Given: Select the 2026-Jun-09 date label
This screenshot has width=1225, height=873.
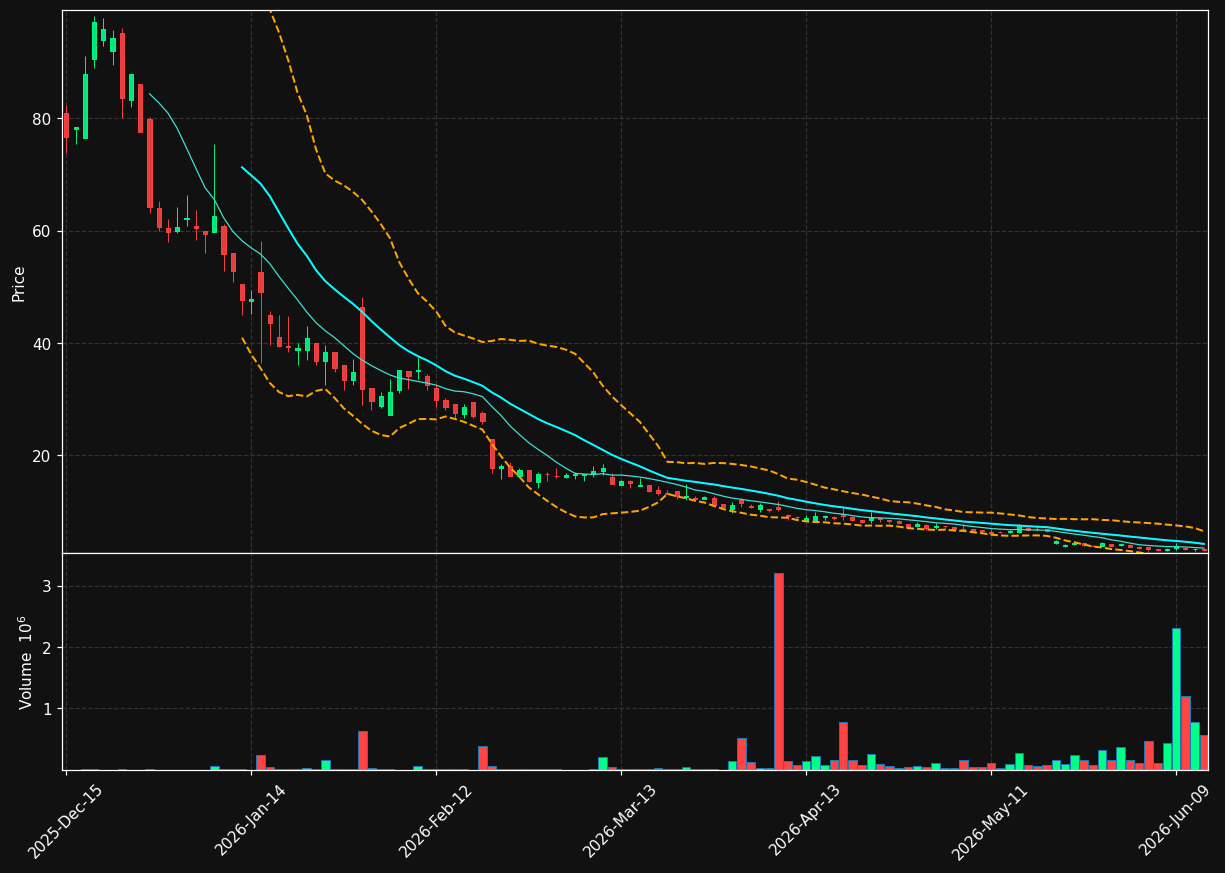Looking at the screenshot, I should [x=1176, y=821].
